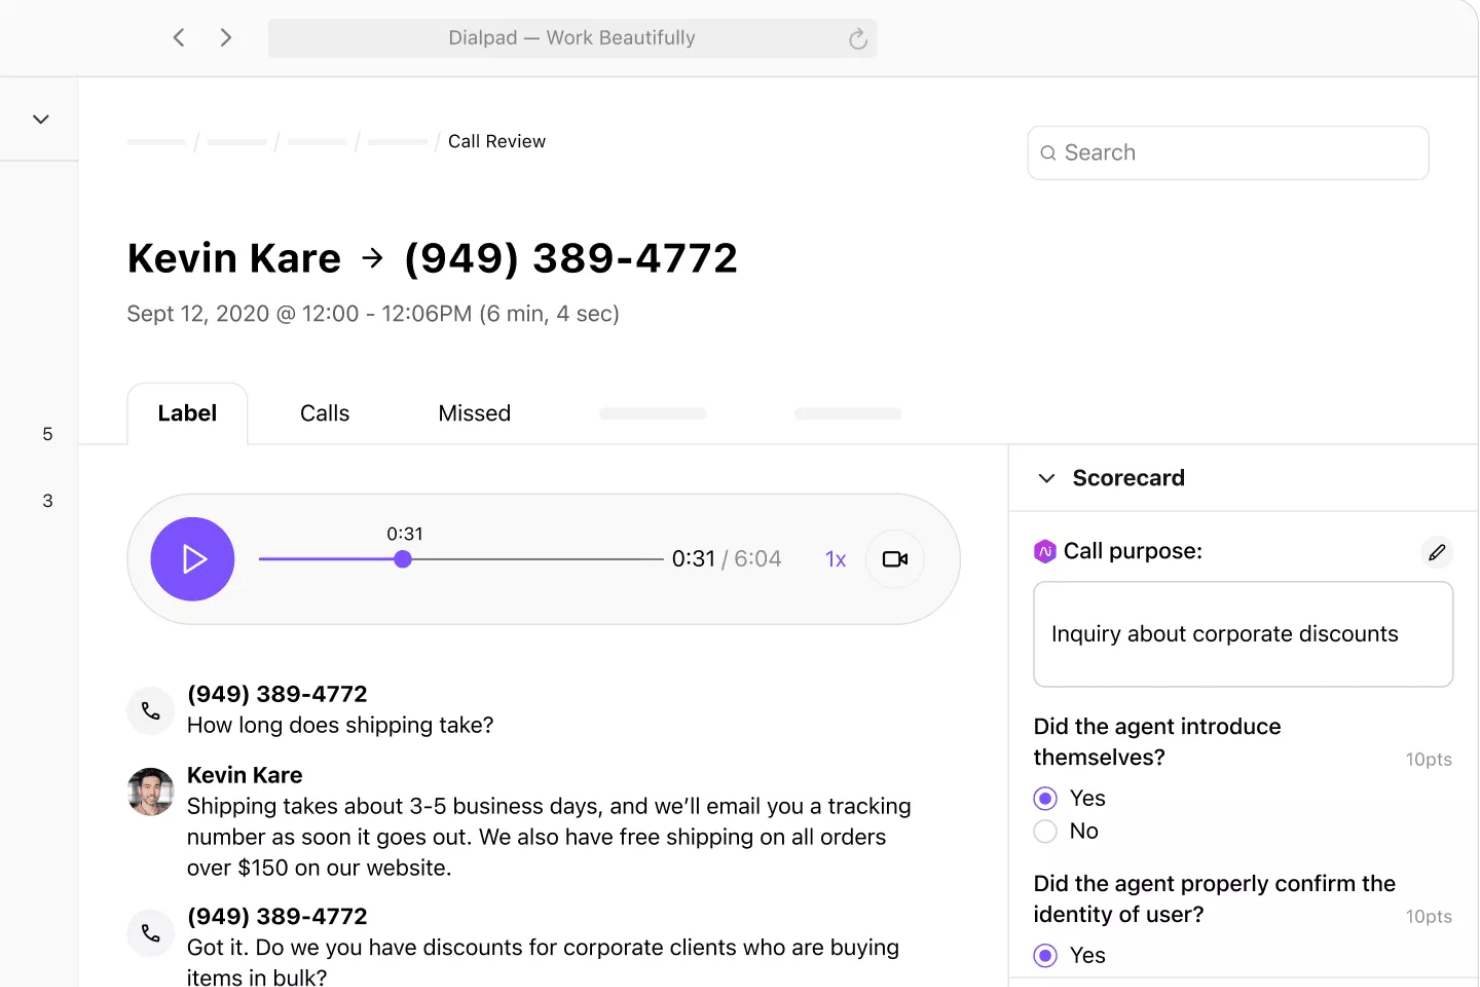
Task: Click the Call Review breadcrumb
Action: [496, 141]
